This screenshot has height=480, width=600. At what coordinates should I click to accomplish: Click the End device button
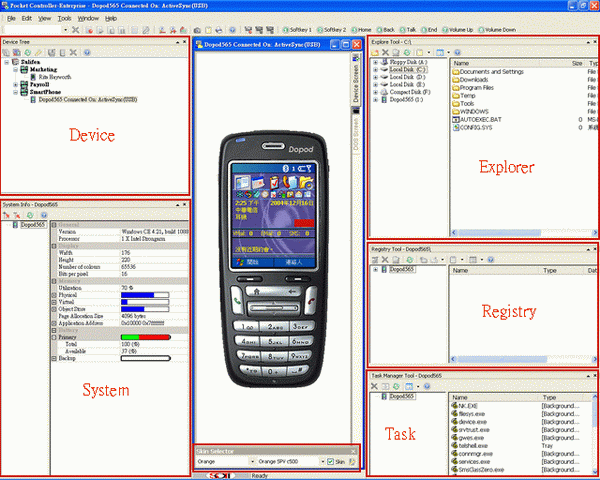(x=429, y=29)
